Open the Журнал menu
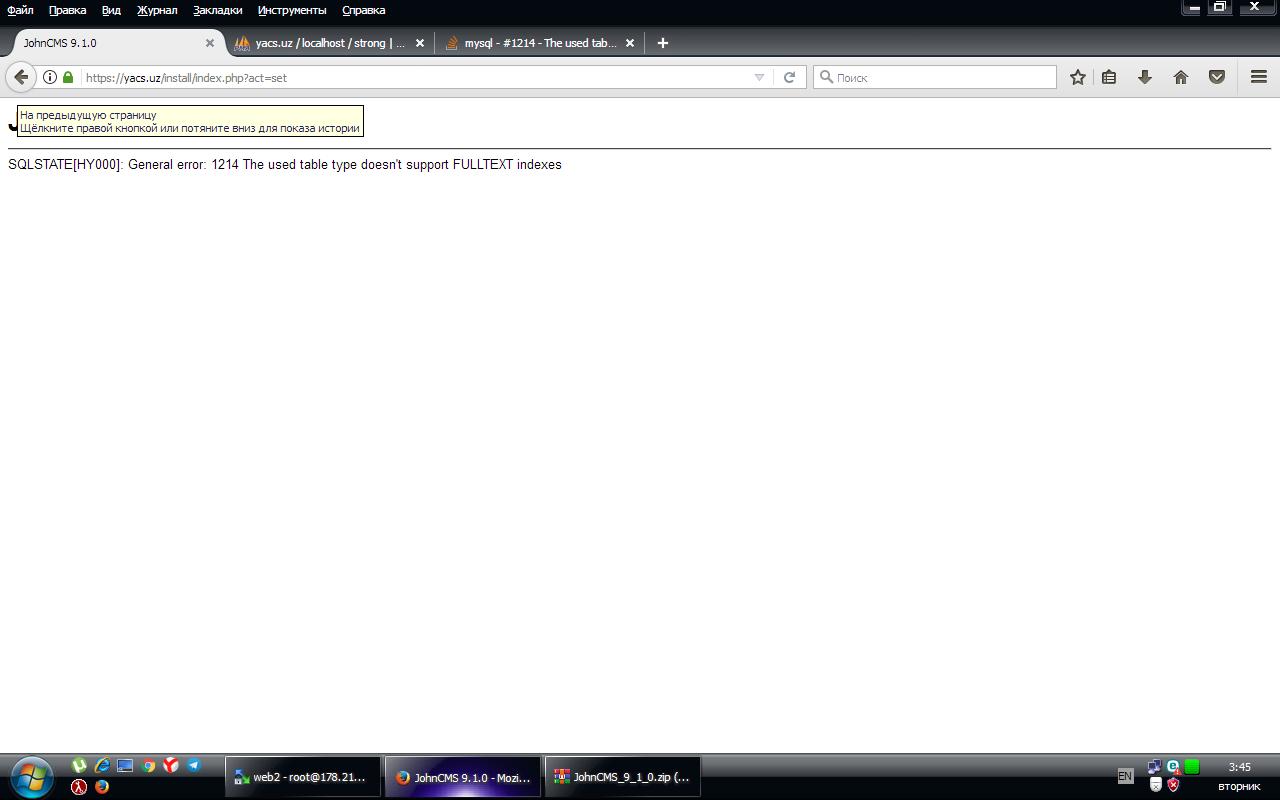The width and height of the screenshot is (1280, 800). (x=157, y=10)
